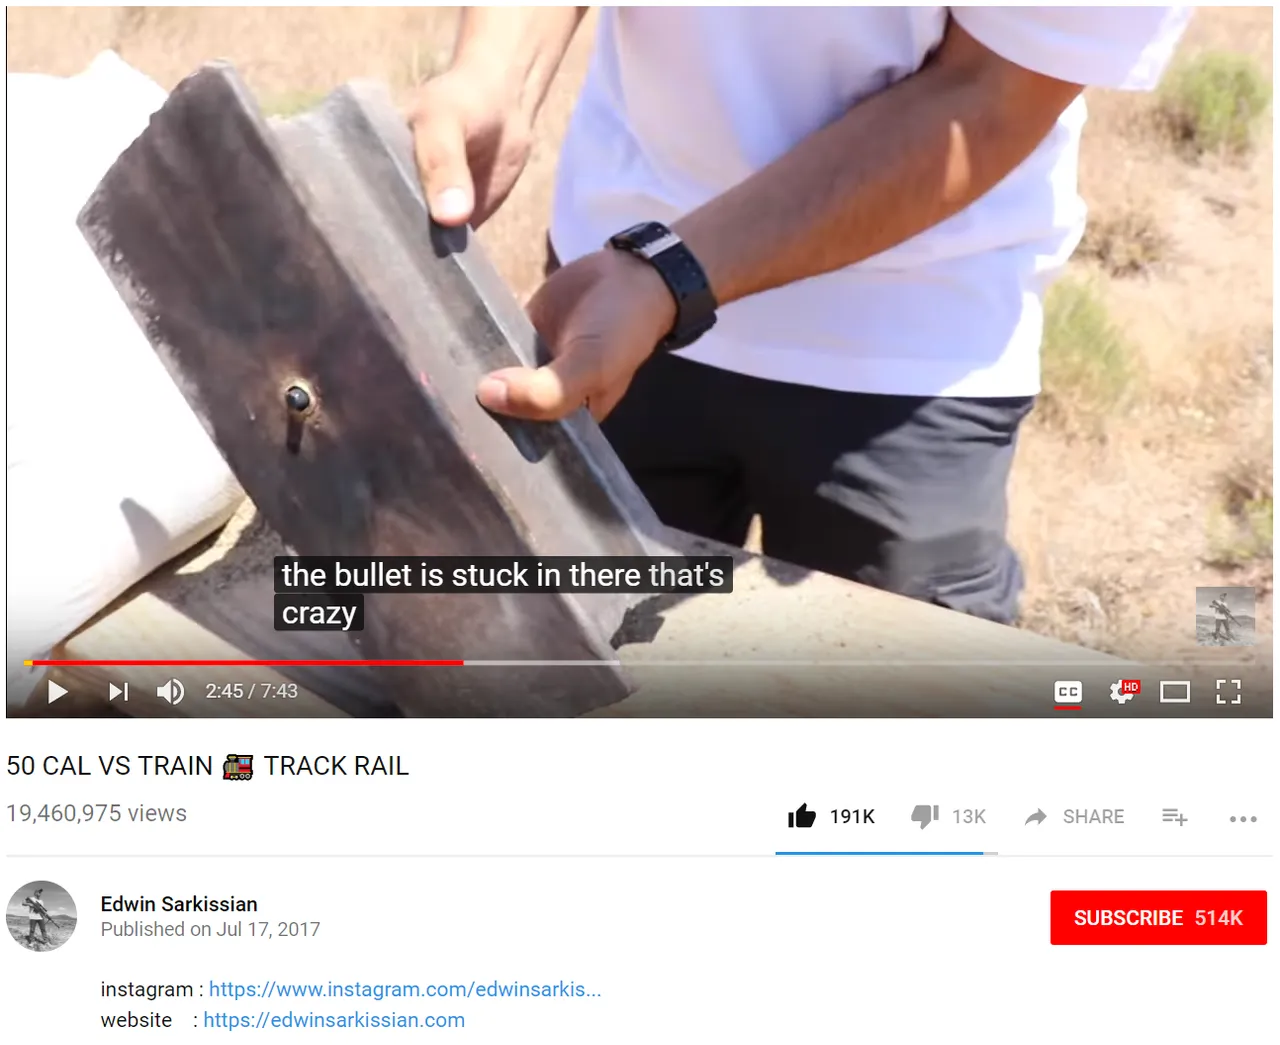The height and width of the screenshot is (1045, 1280).
Task: Subscribe to Edwin Sarkissian's channel
Action: (1158, 917)
